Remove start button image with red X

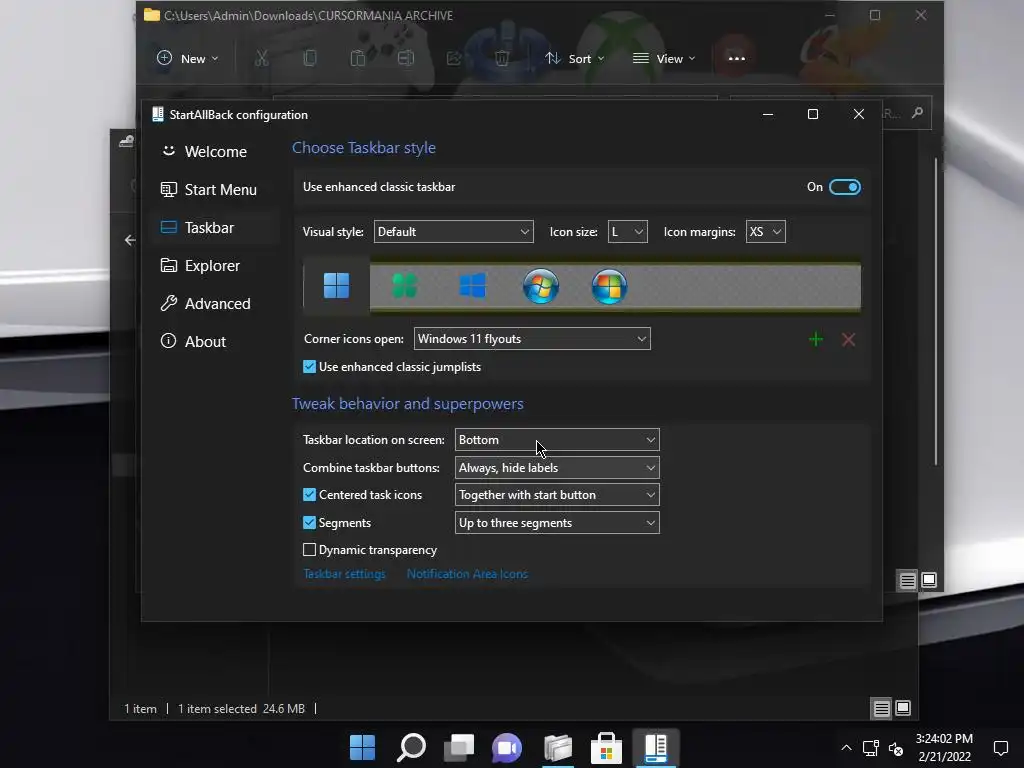tap(848, 339)
